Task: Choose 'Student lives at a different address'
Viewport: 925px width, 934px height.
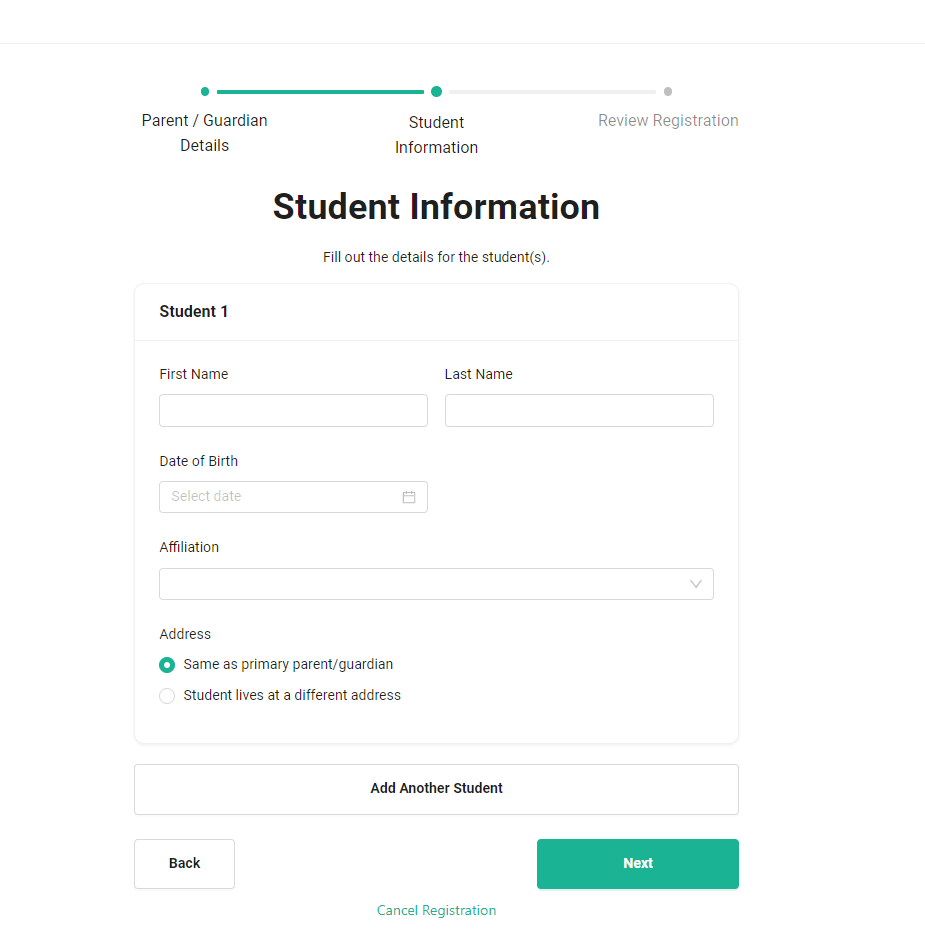Action: click(167, 696)
